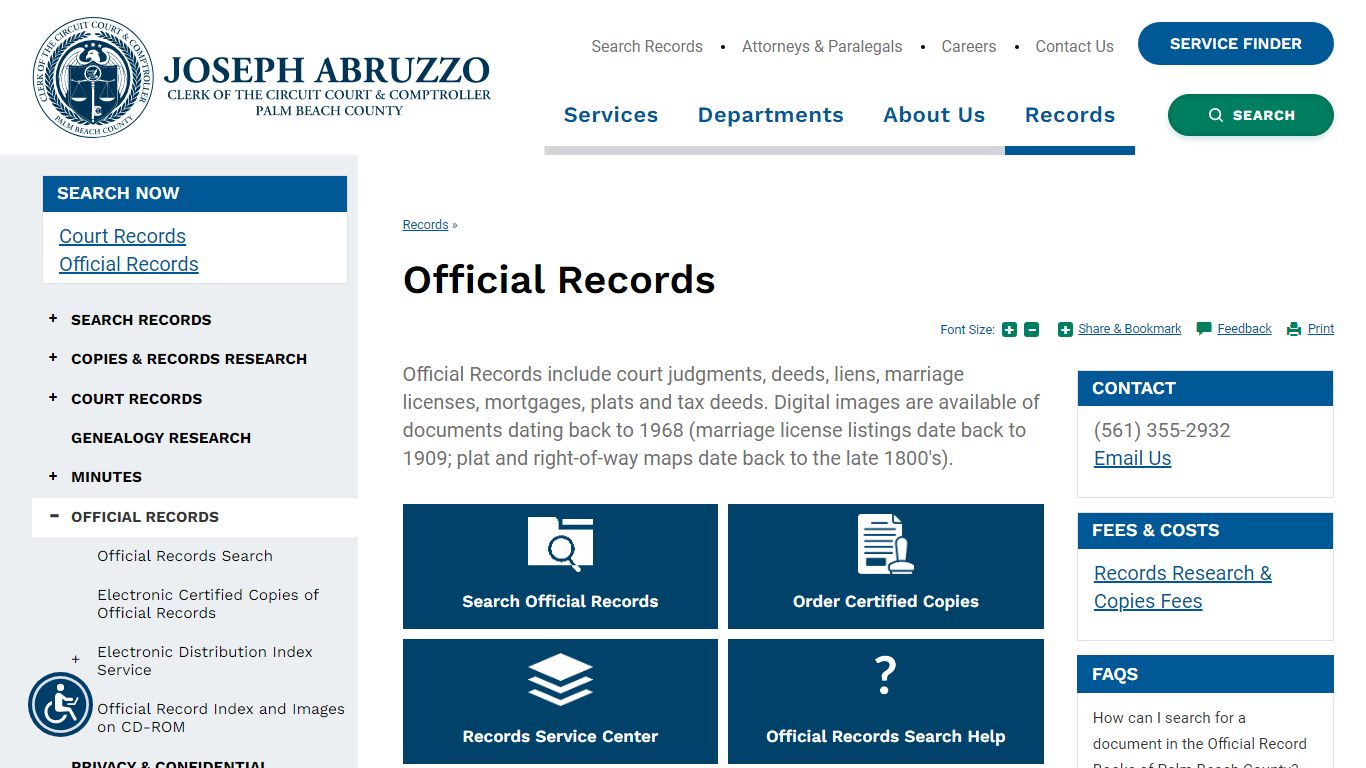
Task: Expand the Search Records sidebar section
Action: (x=53, y=319)
